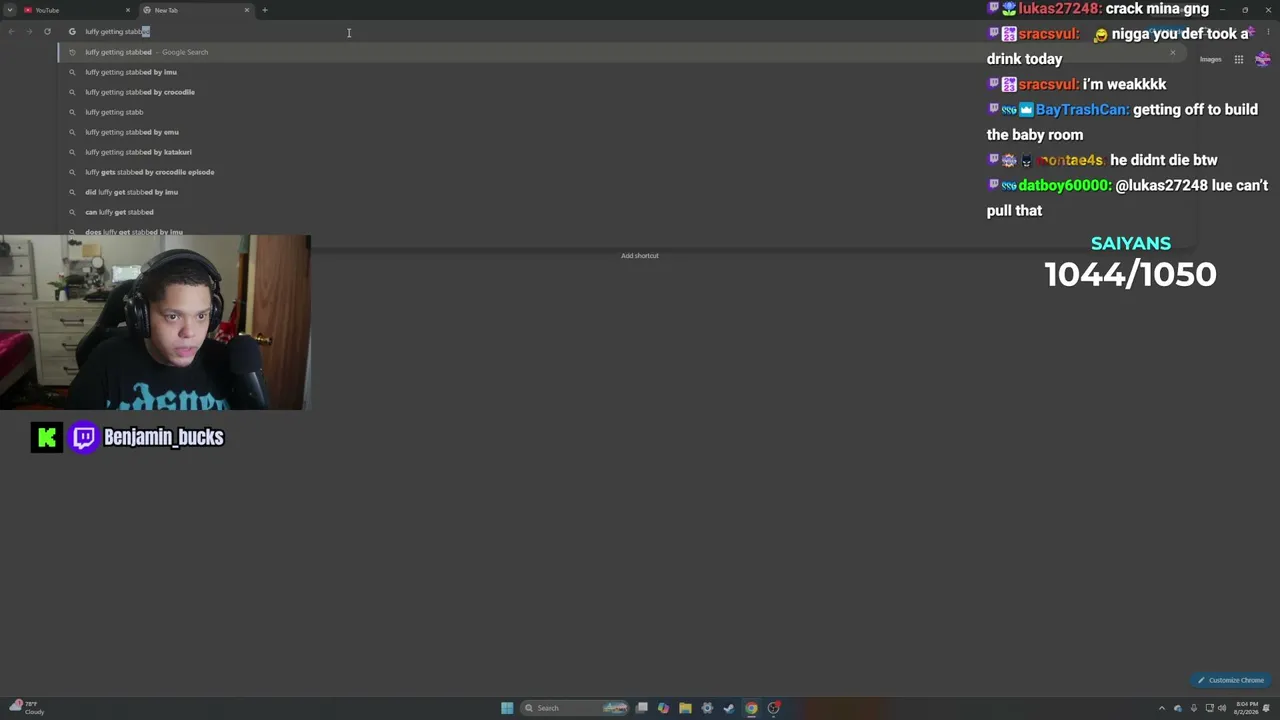
Task: Click the Customize Chrome button
Action: coord(1231,680)
